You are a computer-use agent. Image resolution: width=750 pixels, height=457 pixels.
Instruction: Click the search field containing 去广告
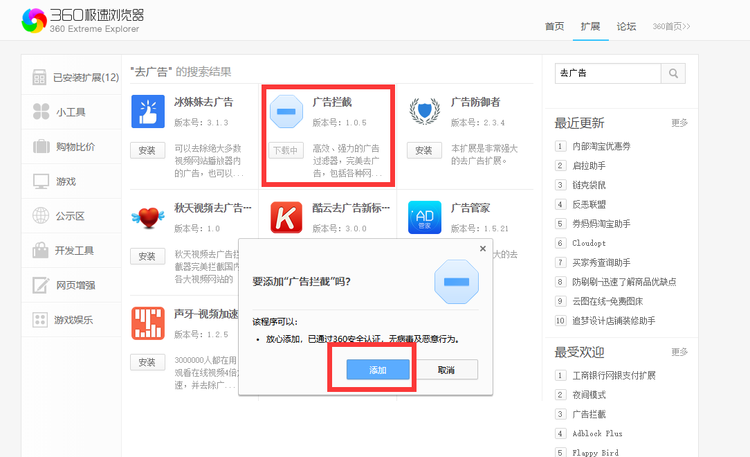(608, 73)
